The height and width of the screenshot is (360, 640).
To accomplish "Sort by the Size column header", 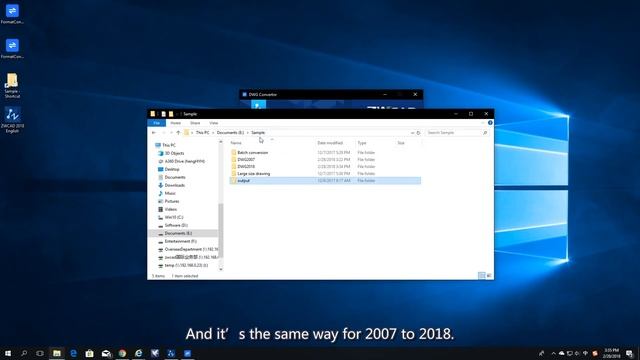I will click(x=401, y=143).
